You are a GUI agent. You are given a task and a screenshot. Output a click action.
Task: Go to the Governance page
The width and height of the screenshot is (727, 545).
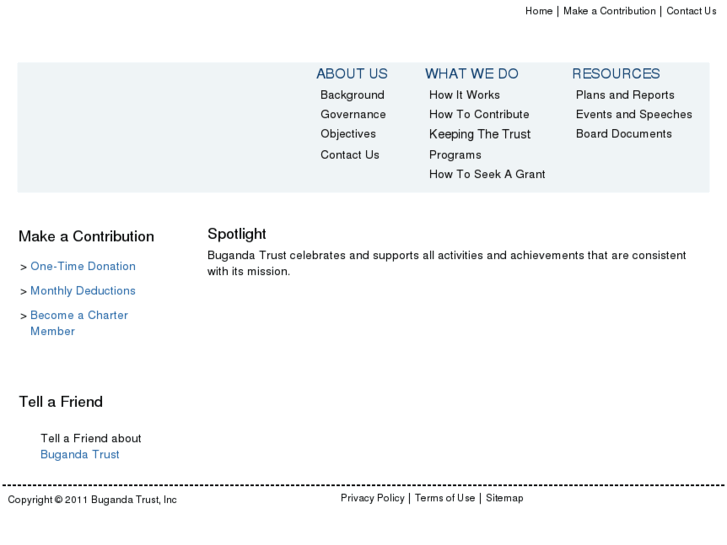[x=353, y=115]
